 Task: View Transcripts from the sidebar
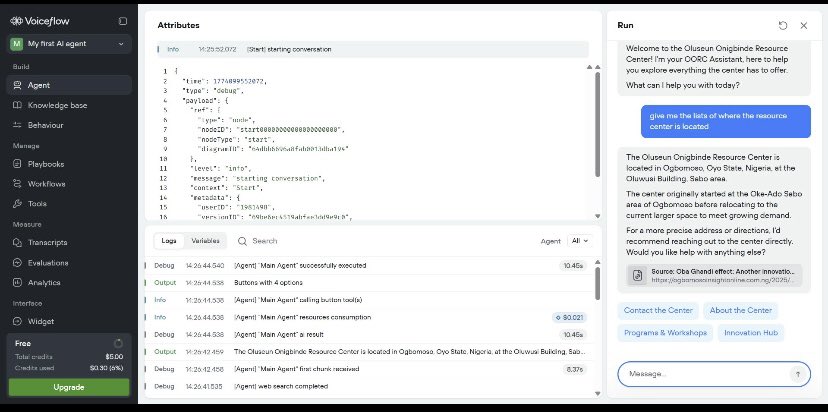click(x=48, y=243)
